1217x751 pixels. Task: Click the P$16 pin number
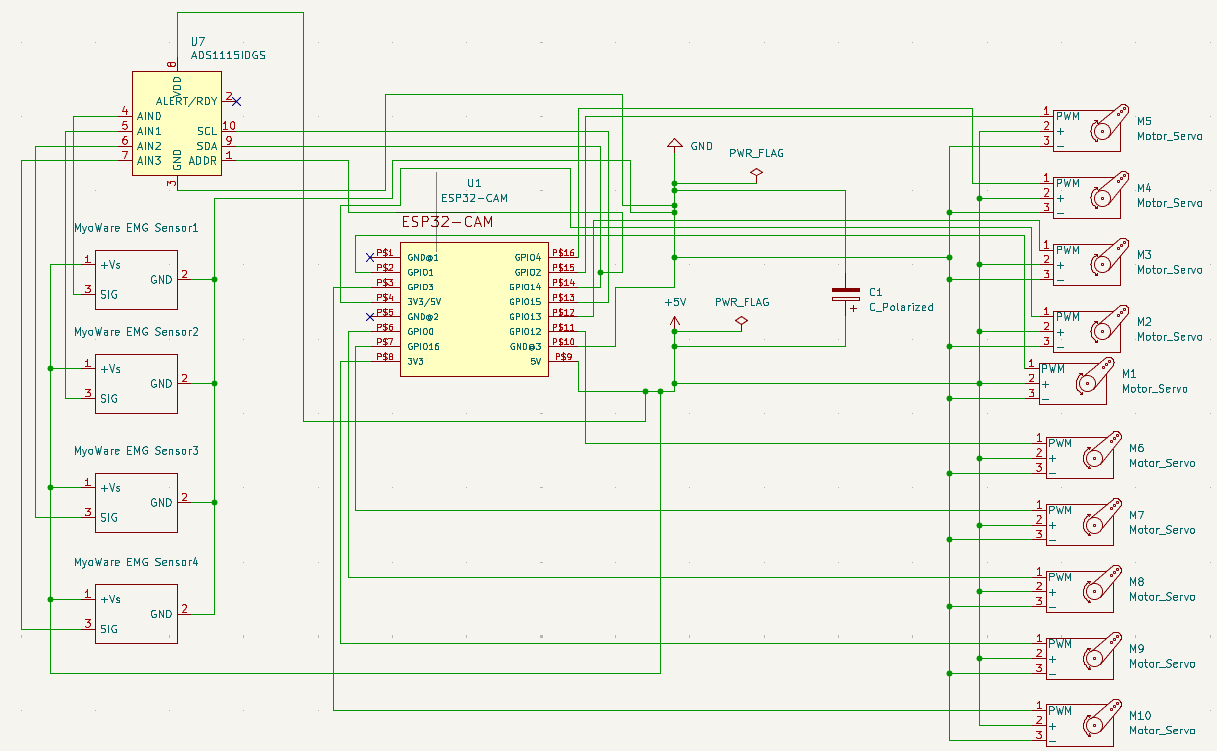(565, 253)
